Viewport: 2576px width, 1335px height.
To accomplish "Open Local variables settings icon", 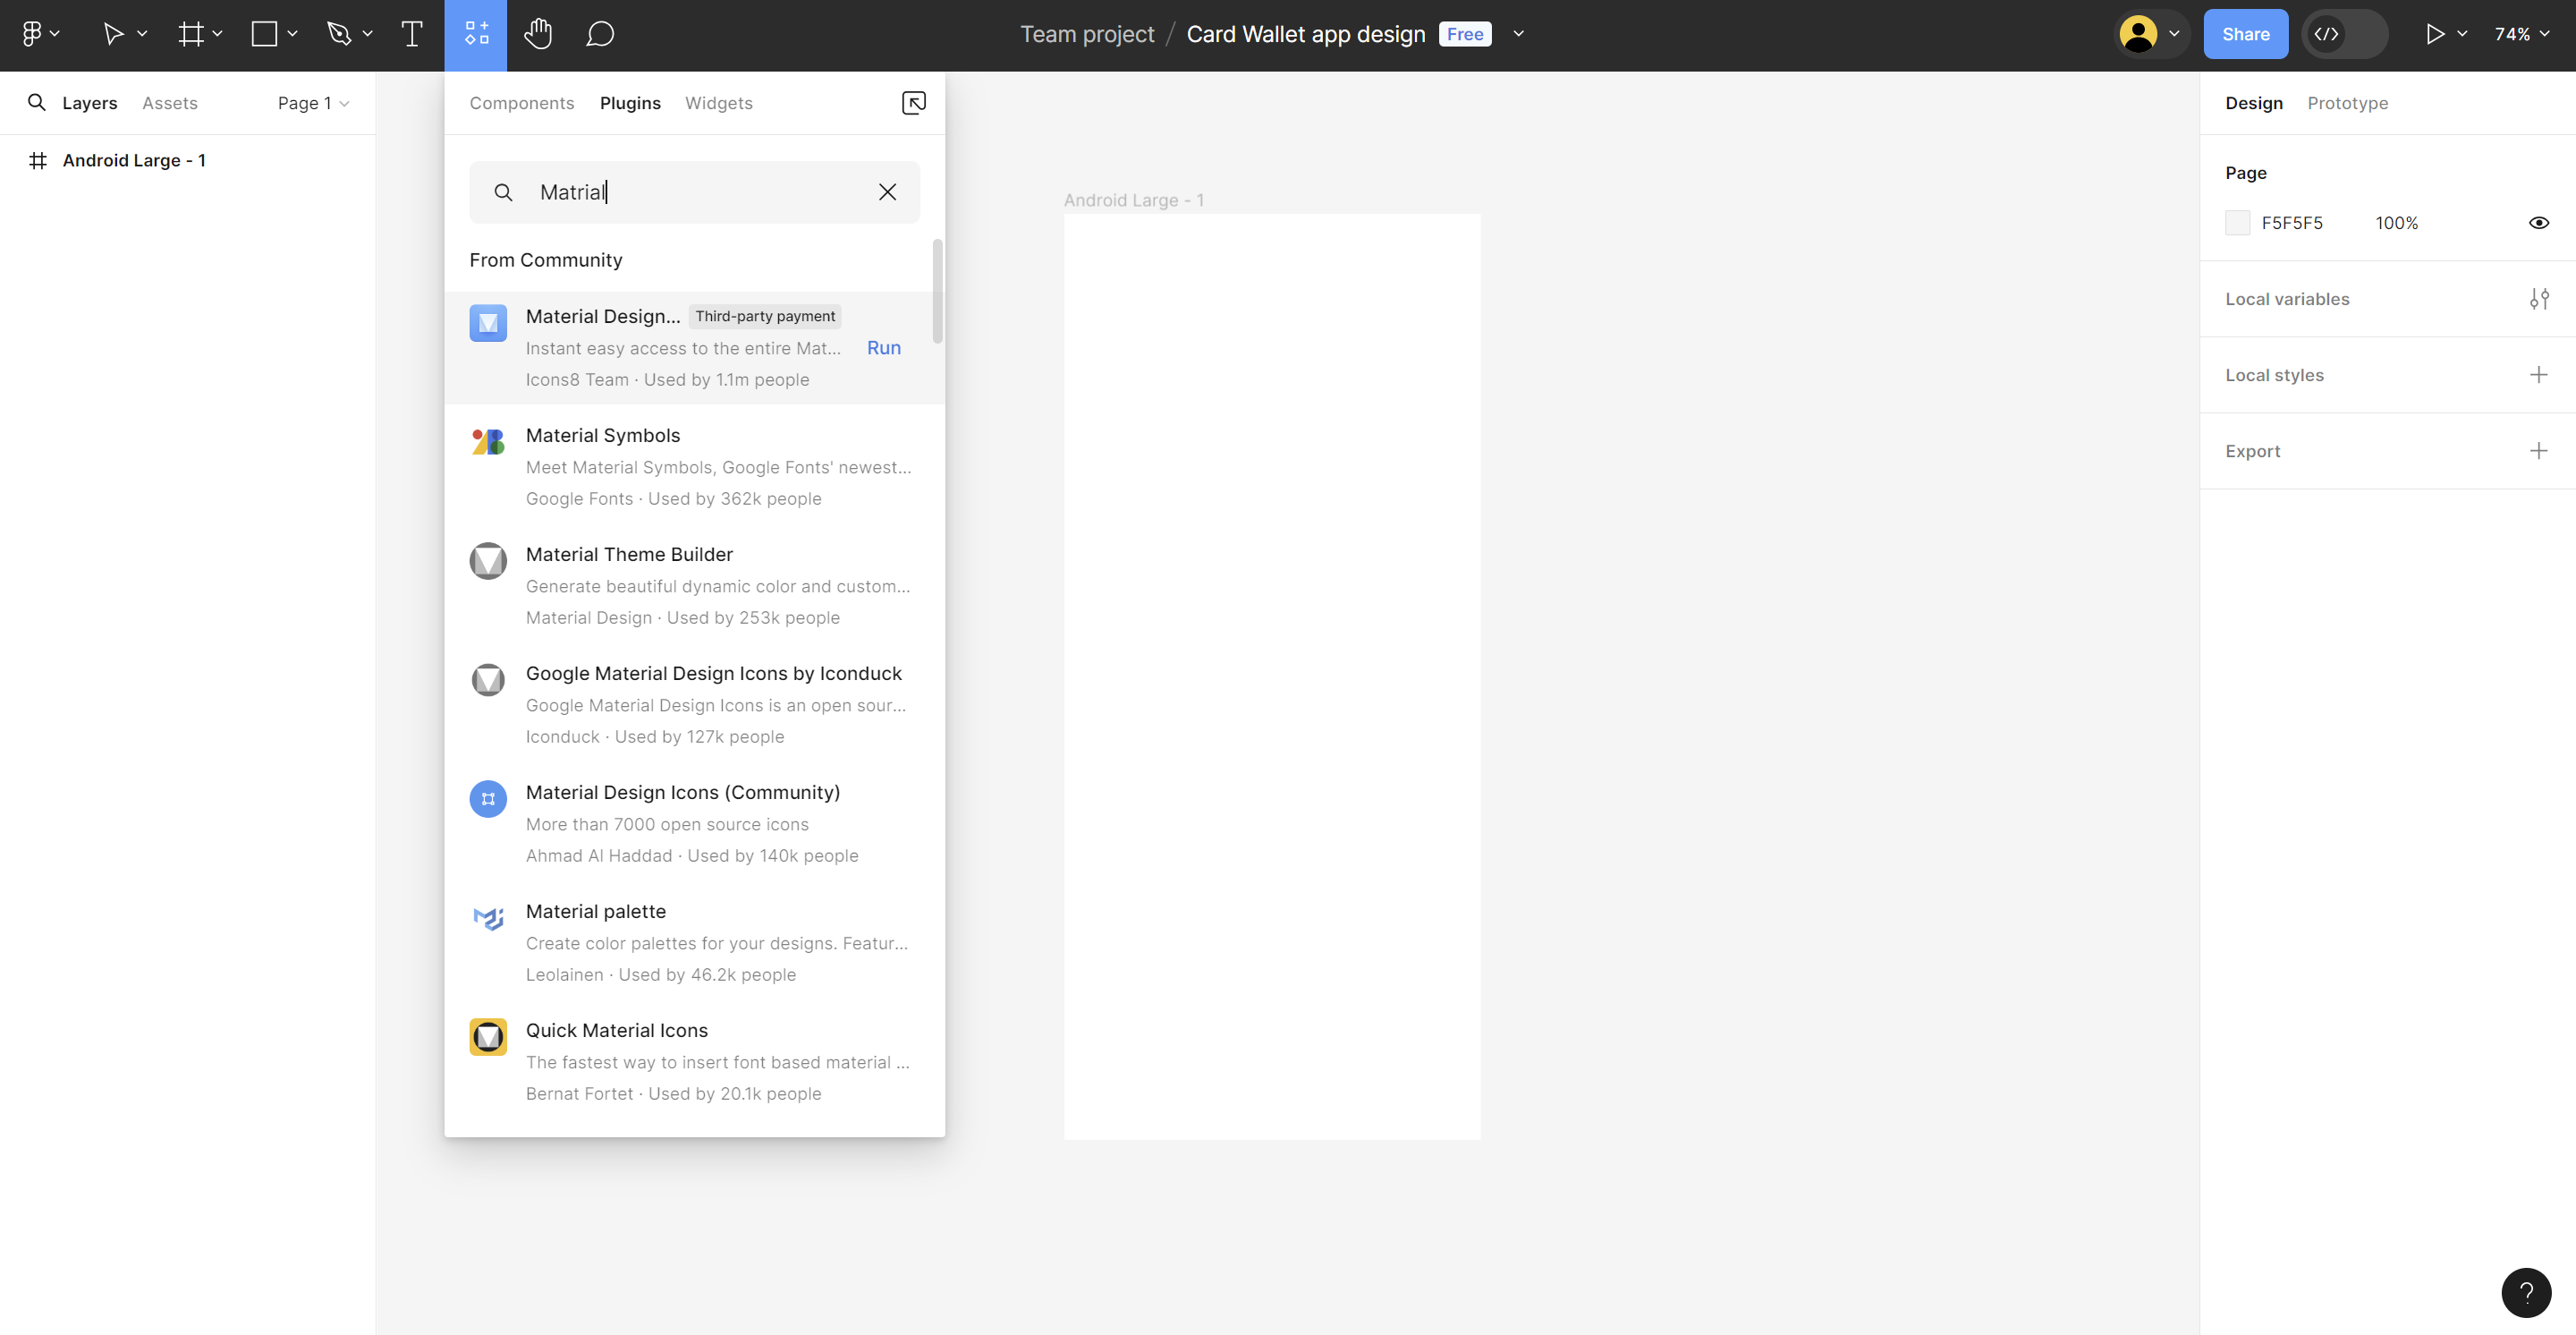I will (x=2538, y=299).
